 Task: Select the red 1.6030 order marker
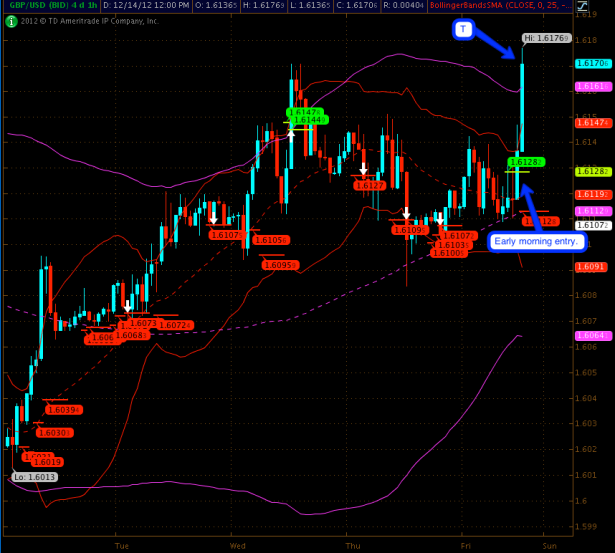(52, 433)
